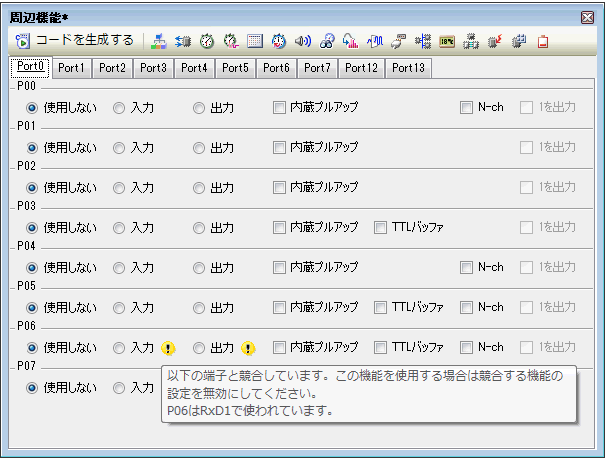Close the 周辺機能 panel with X button

point(587,17)
